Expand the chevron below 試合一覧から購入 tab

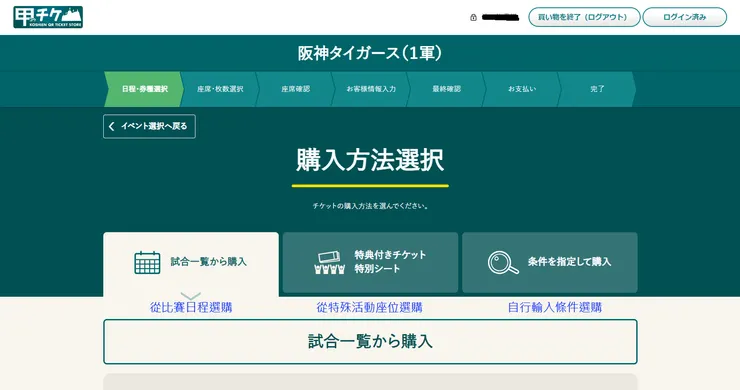tap(191, 296)
